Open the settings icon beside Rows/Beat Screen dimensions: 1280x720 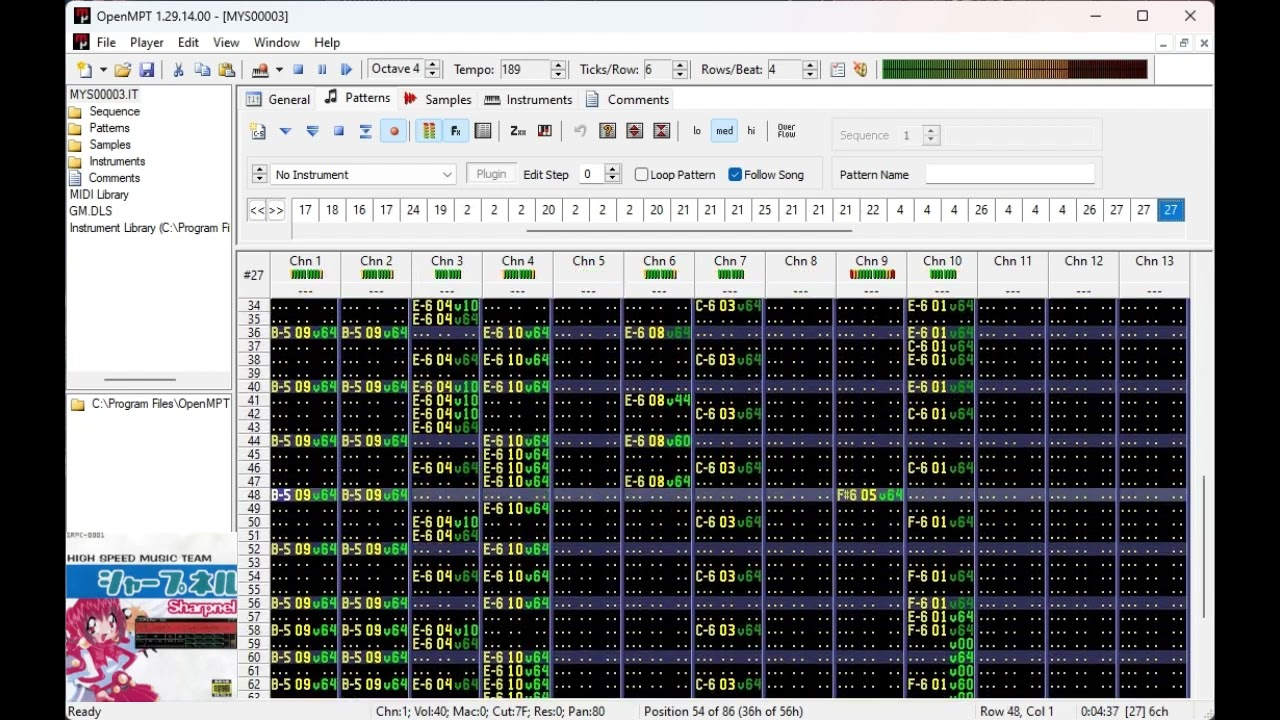click(838, 70)
